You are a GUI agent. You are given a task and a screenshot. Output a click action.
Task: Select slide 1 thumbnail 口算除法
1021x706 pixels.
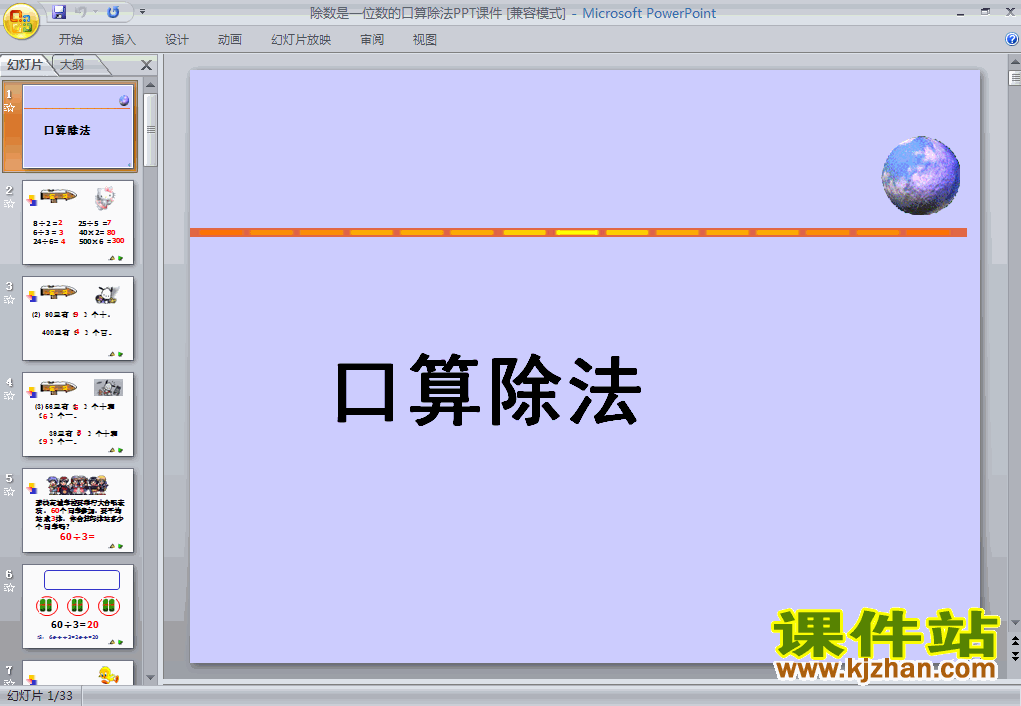[77, 126]
